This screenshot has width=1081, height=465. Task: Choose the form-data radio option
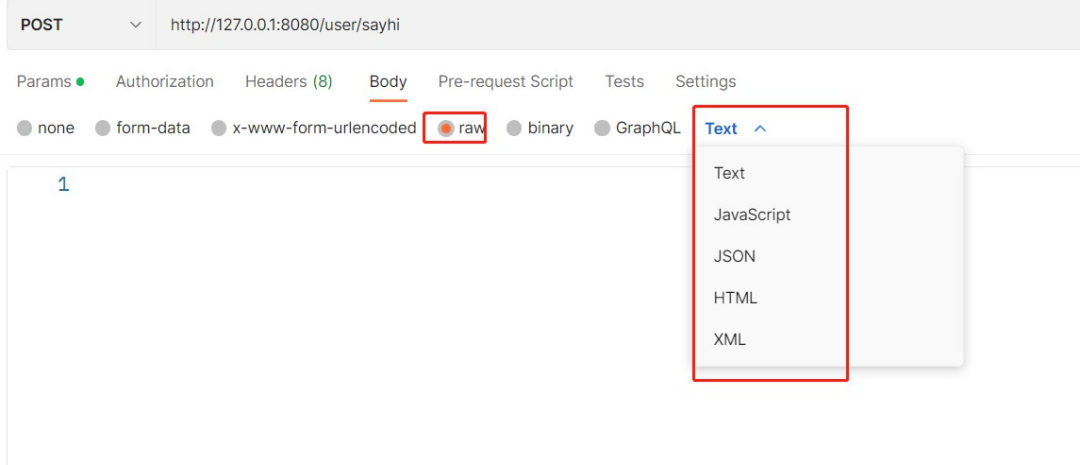click(x=103, y=128)
